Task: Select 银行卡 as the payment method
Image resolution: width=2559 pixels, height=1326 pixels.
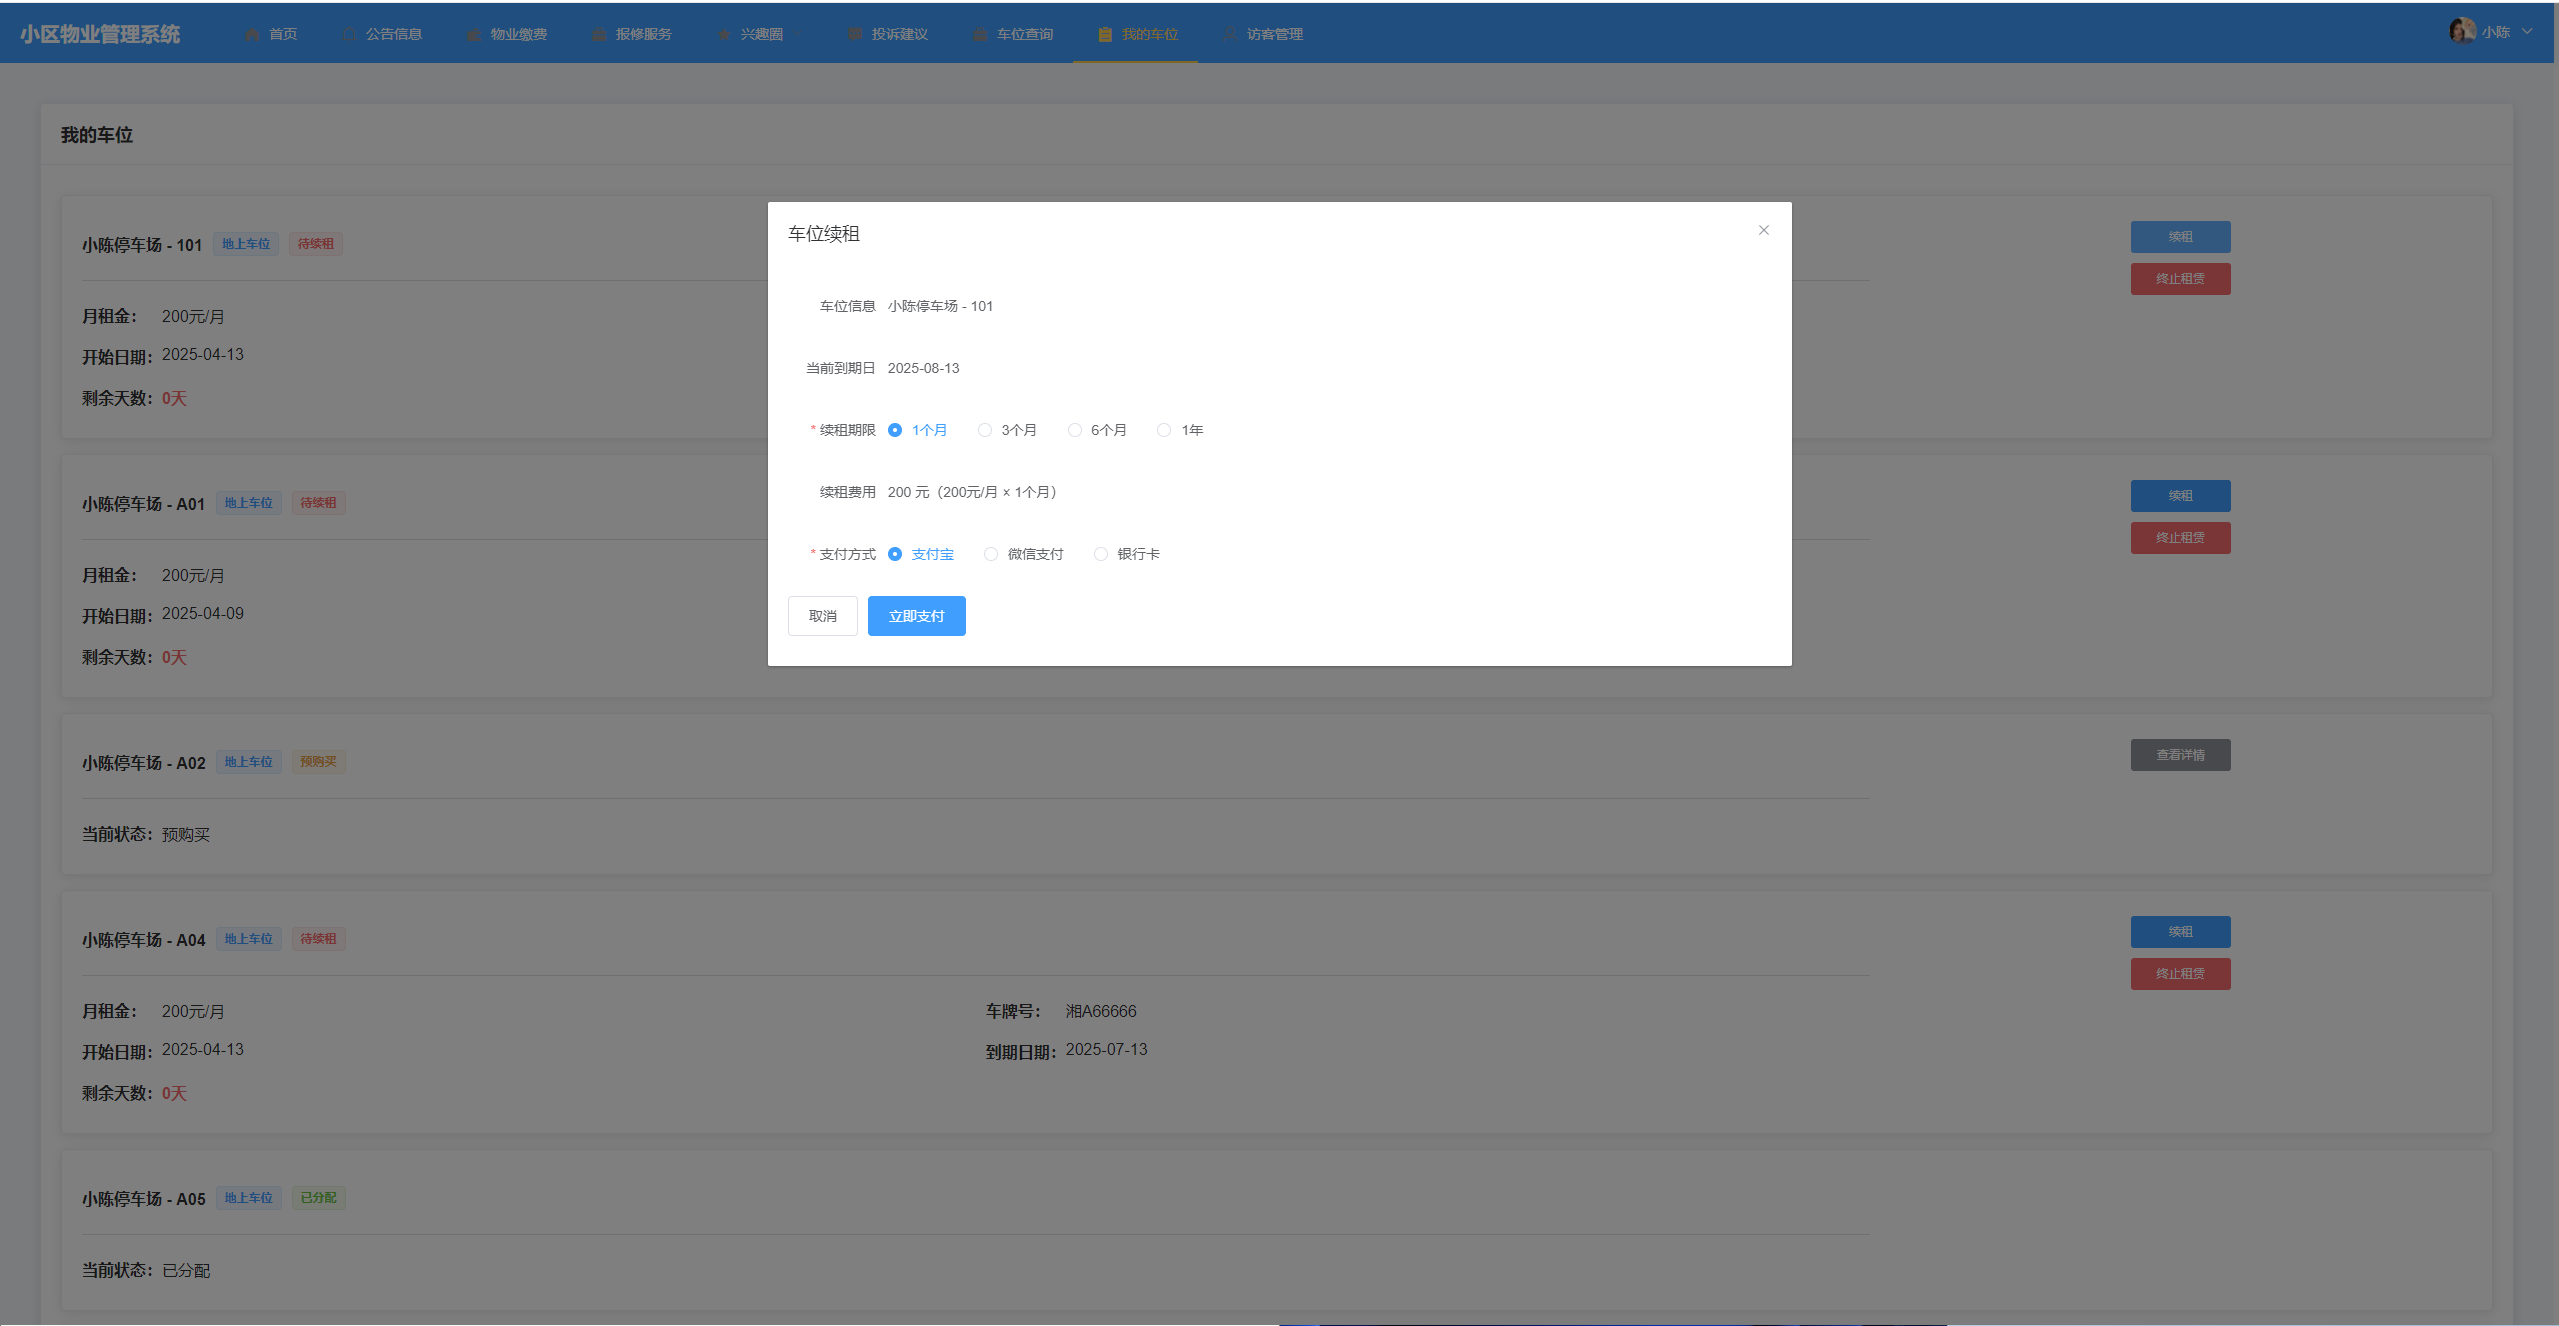Action: click(1101, 554)
